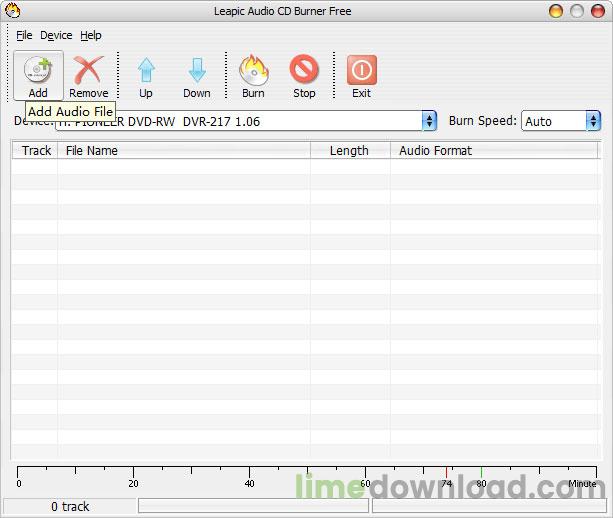Expand the Device drive dropdown
The width and height of the screenshot is (613, 518).
[x=429, y=121]
